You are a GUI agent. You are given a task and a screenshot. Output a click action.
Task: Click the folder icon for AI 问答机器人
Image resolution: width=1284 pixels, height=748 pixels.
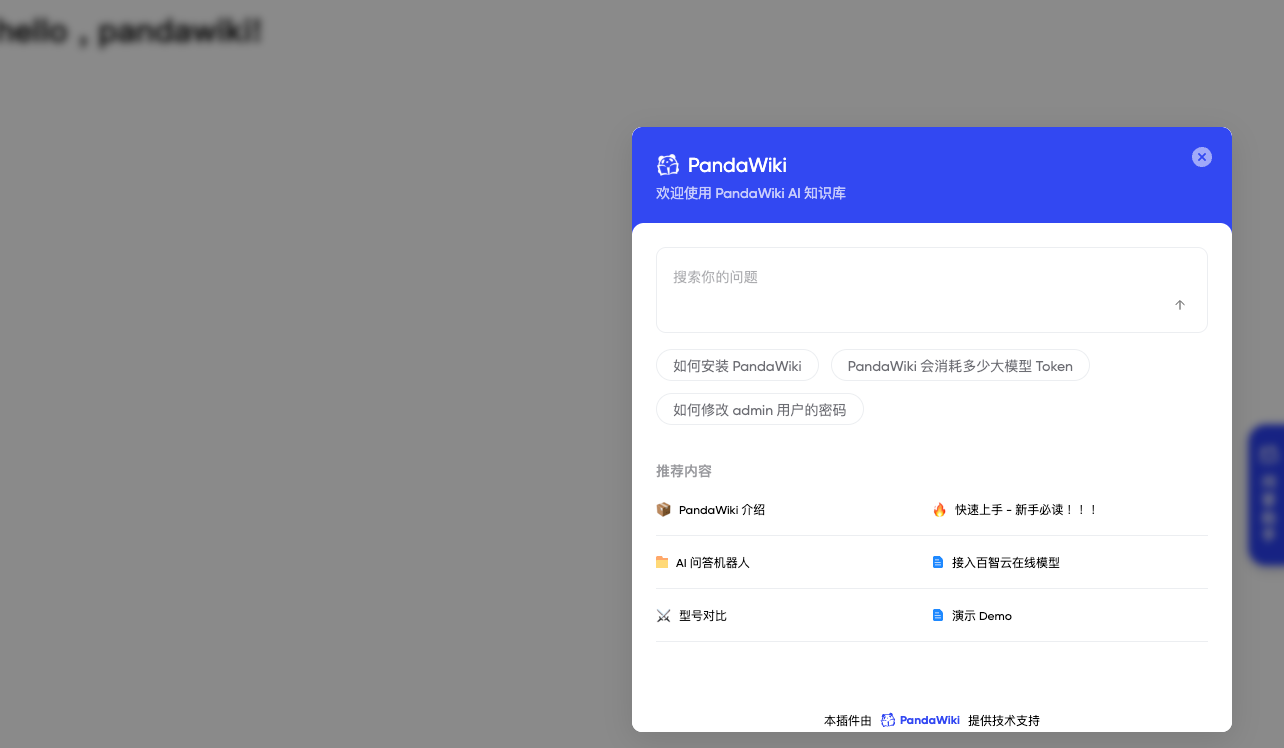tap(662, 562)
